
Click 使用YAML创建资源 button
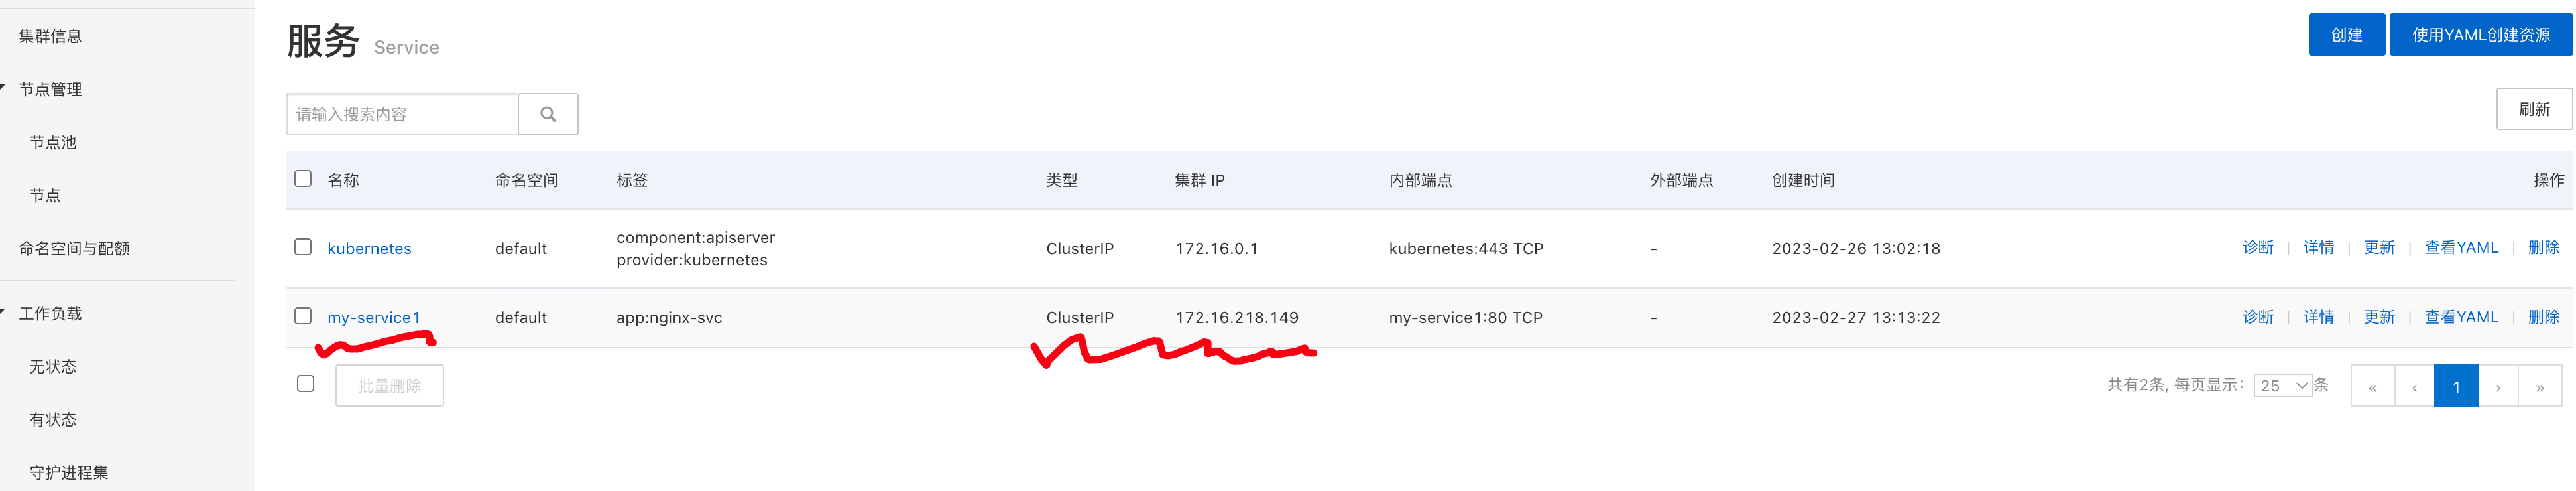coord(2480,35)
